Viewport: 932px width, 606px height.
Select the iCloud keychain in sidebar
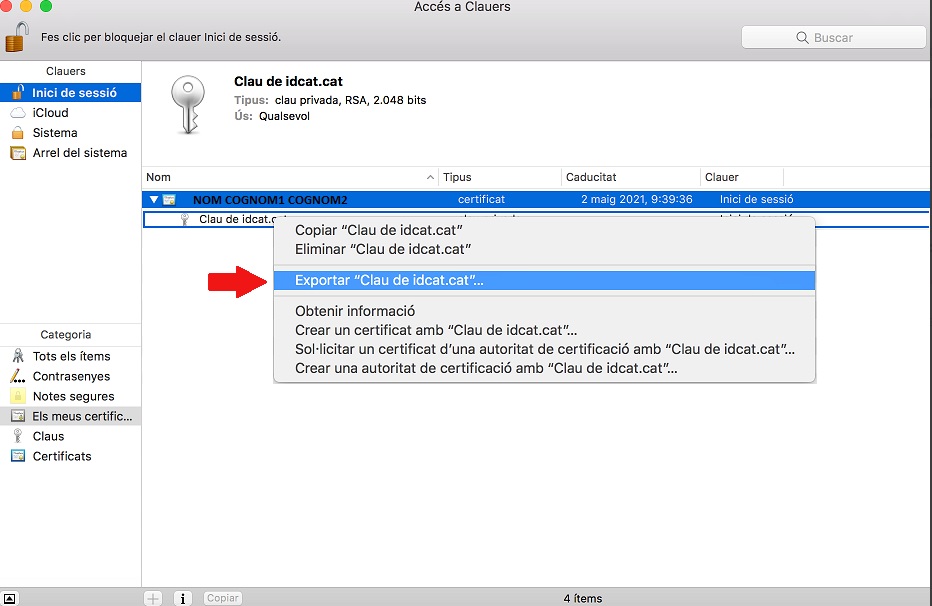tap(50, 113)
